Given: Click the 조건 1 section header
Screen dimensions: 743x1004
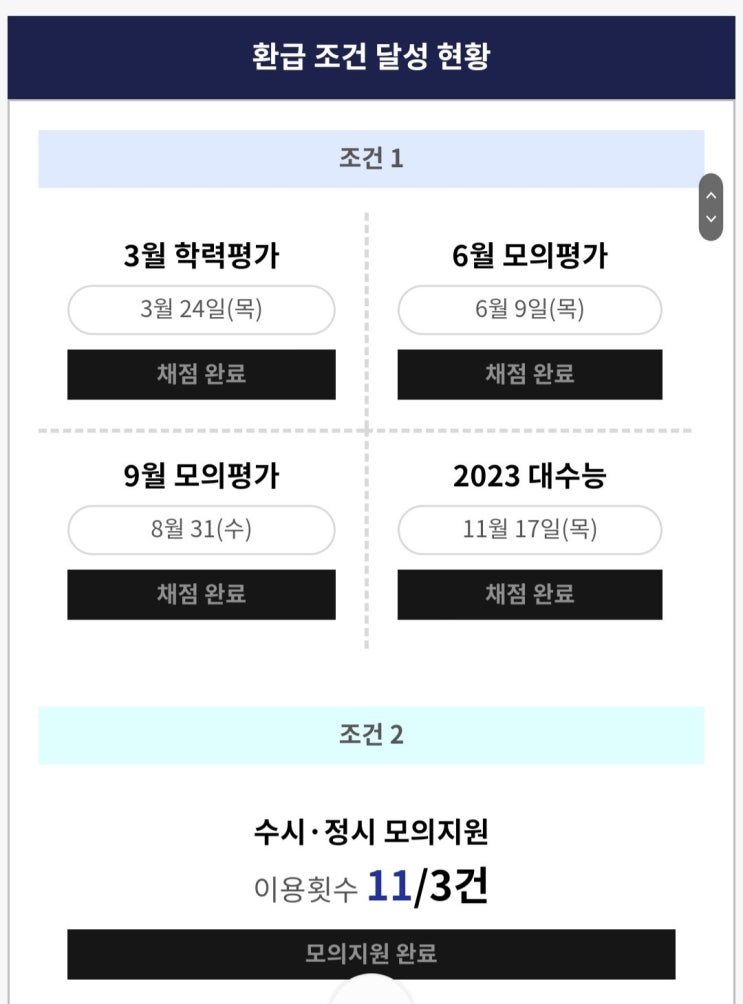Looking at the screenshot, I should click(x=371, y=159).
